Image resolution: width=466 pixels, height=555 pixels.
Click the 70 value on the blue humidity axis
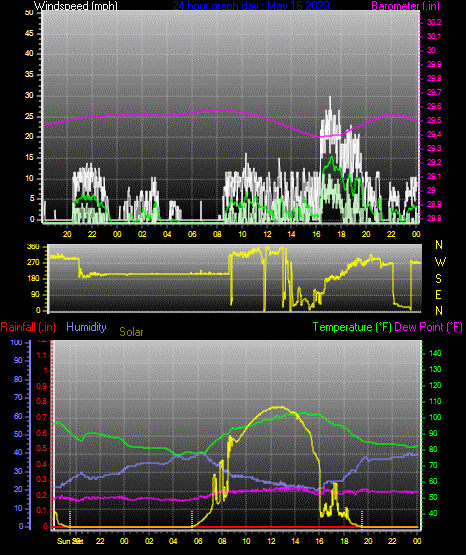[x=18, y=397]
